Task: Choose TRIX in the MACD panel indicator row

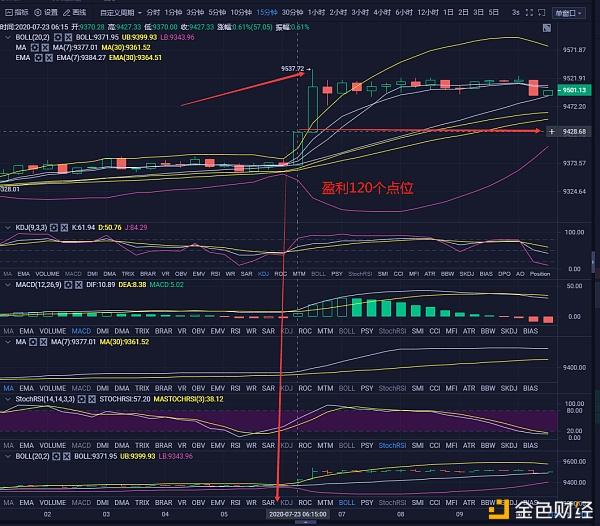Action: (x=142, y=330)
